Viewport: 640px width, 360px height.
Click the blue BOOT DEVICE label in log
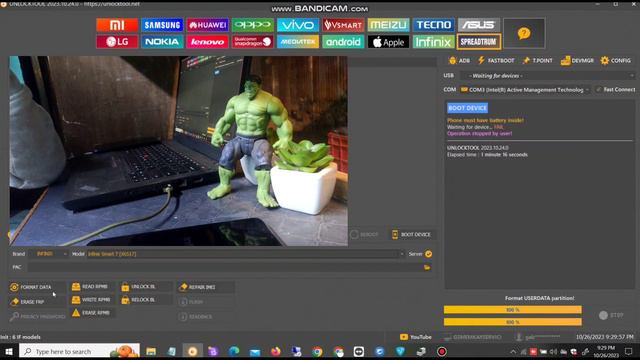click(467, 108)
